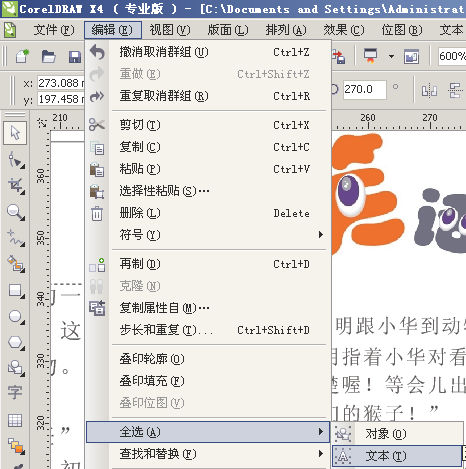The image size is (466, 469).
Task: Select the Smart fill tool
Action: tap(16, 264)
